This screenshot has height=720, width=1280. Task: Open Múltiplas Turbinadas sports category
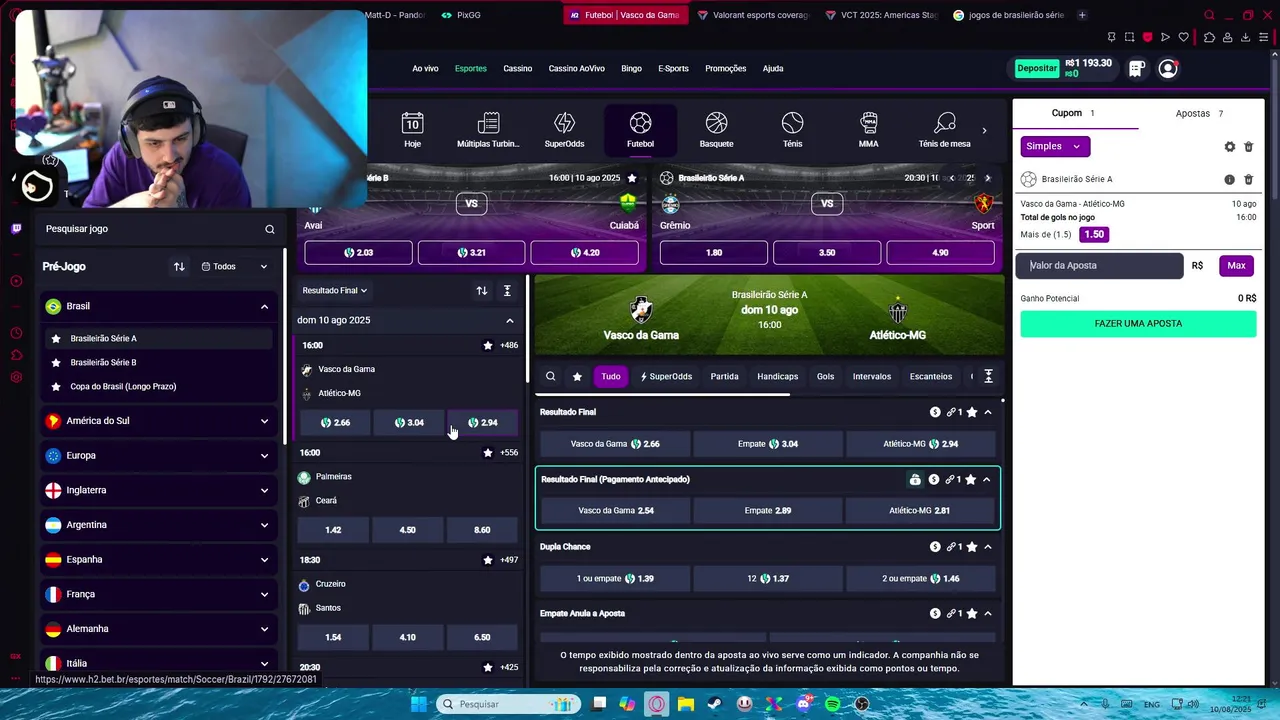point(488,130)
